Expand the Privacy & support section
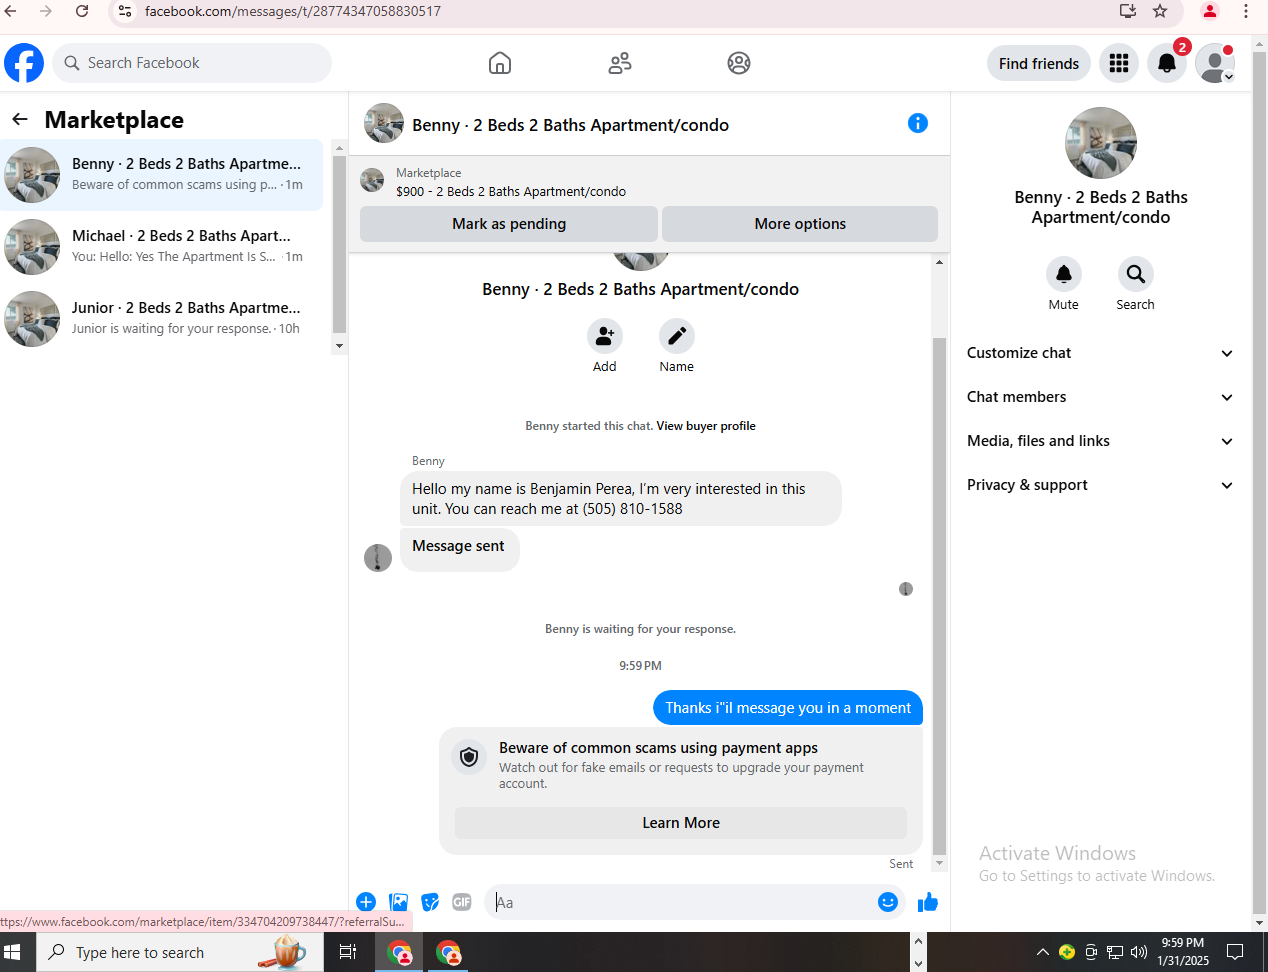This screenshot has width=1268, height=972. pos(1100,485)
